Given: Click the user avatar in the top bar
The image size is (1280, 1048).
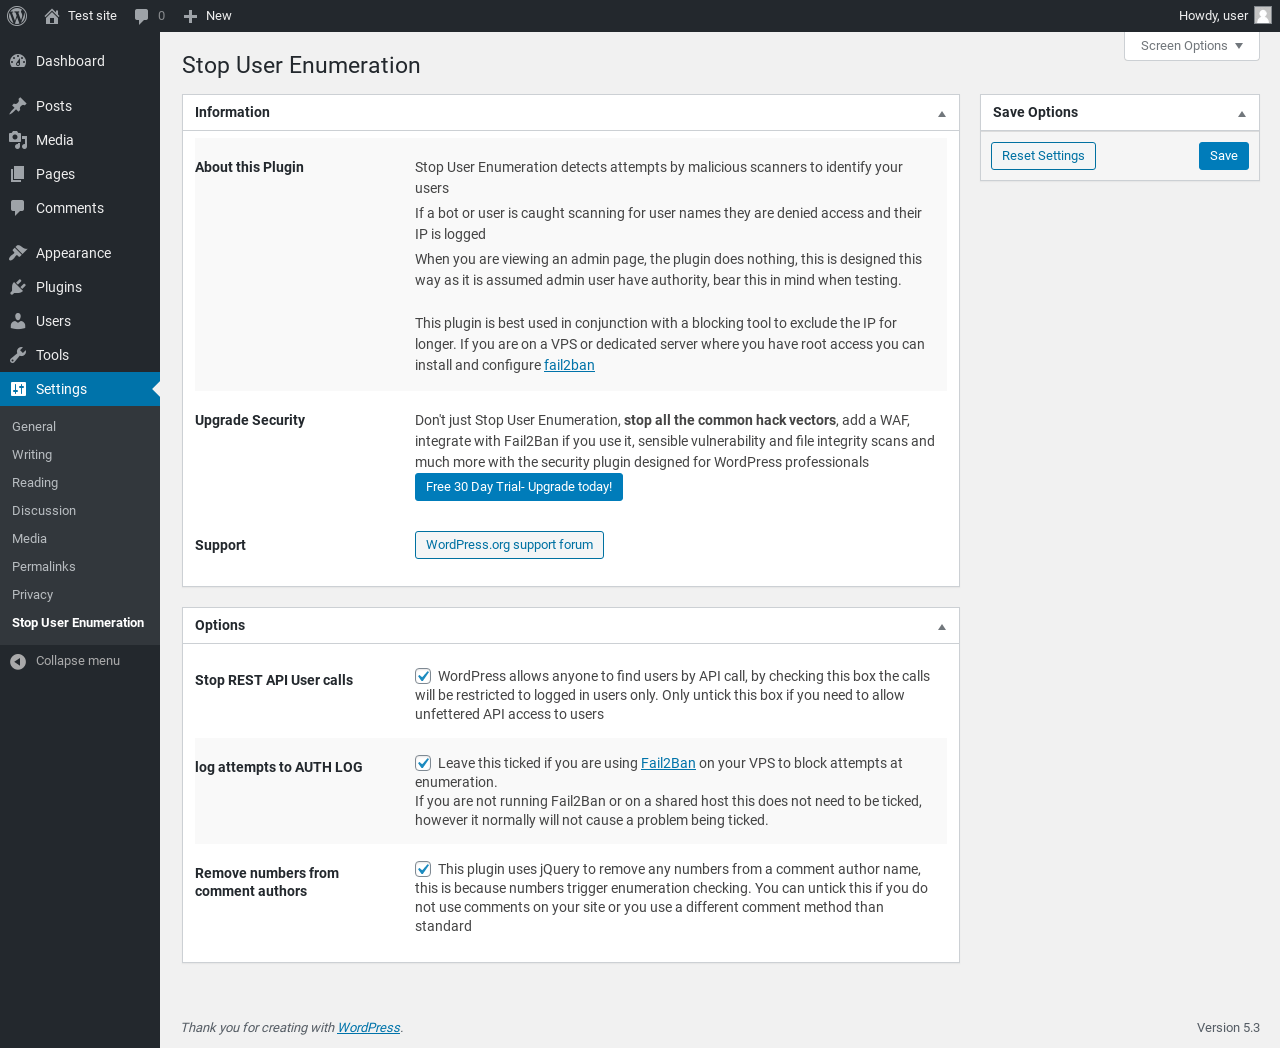Looking at the screenshot, I should (1263, 15).
